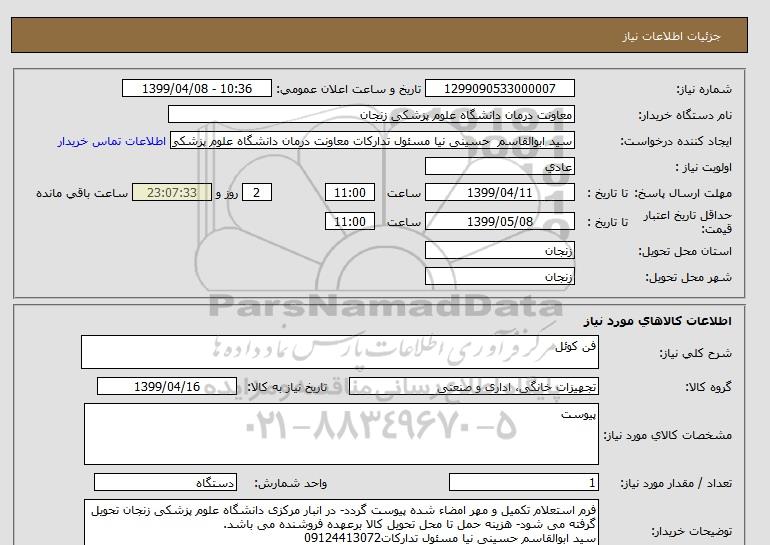Select the buyer name field معاونت درمان دانشگاه
This screenshot has width=770, height=545.
coord(371,114)
